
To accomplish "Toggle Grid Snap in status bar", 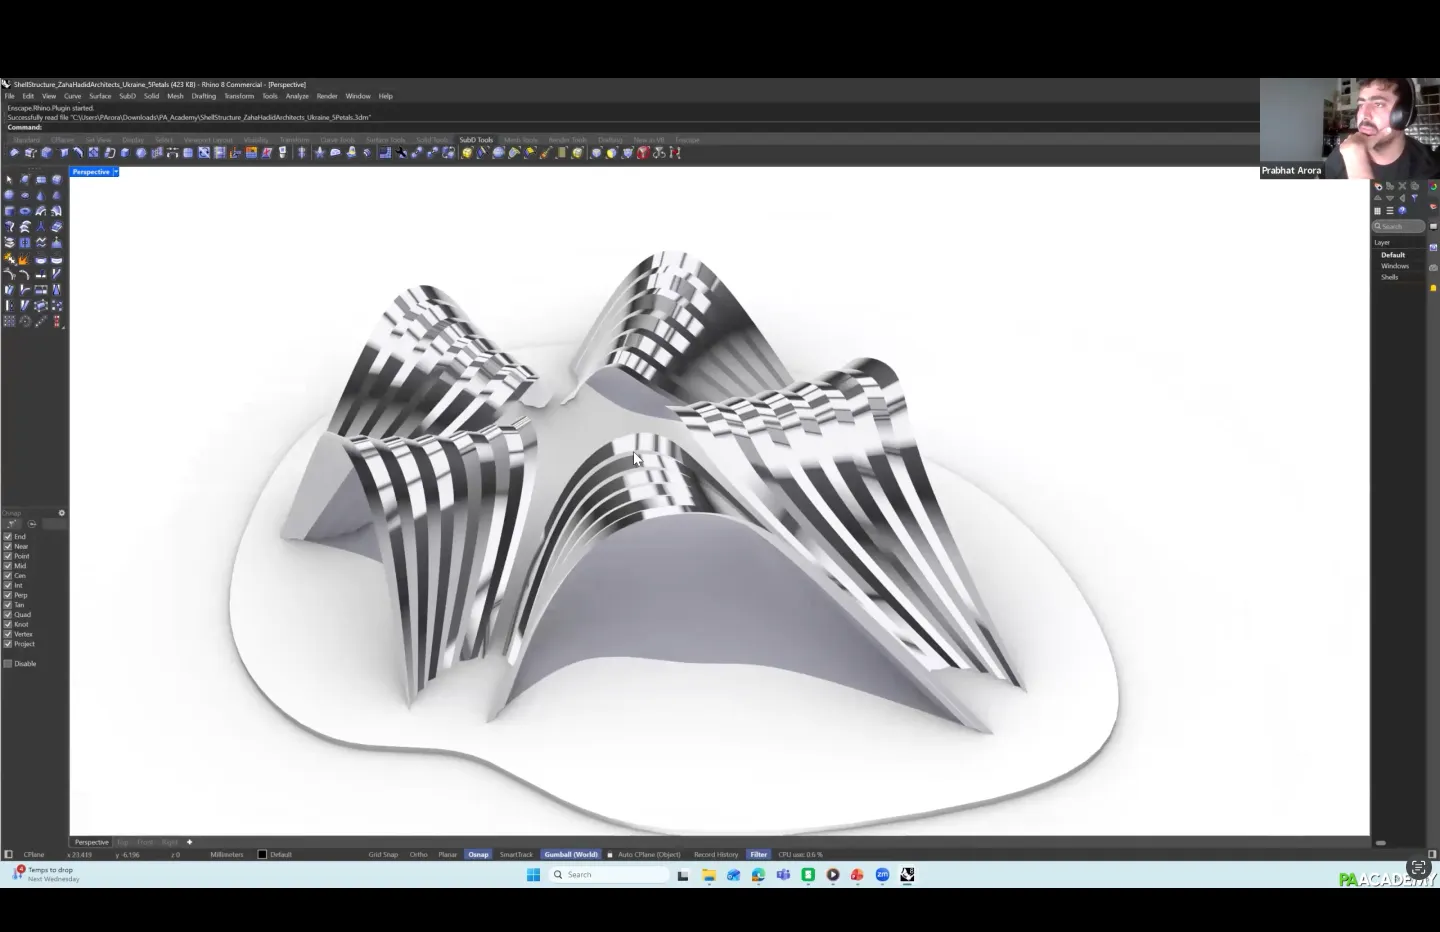I will (x=383, y=855).
